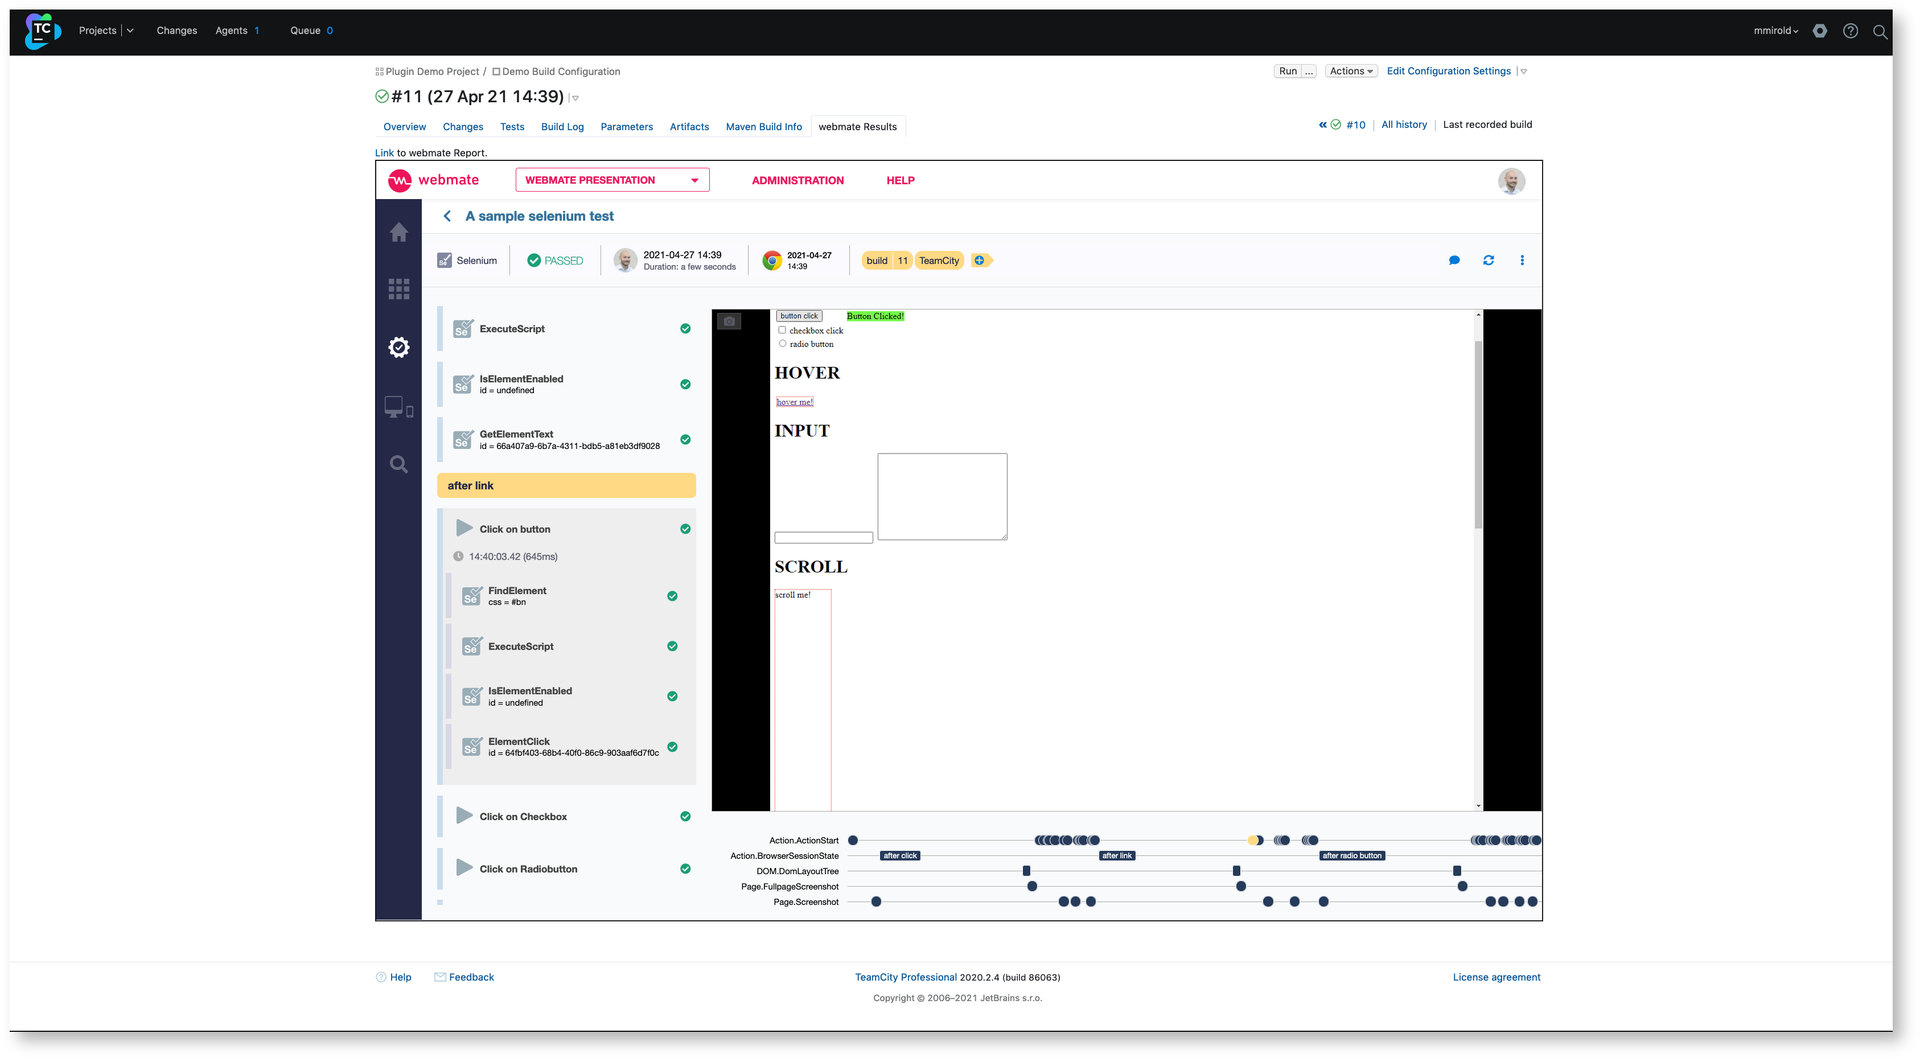The image size is (1920, 1059).
Task: Expand the Click on Checkbox step
Action: (464, 815)
